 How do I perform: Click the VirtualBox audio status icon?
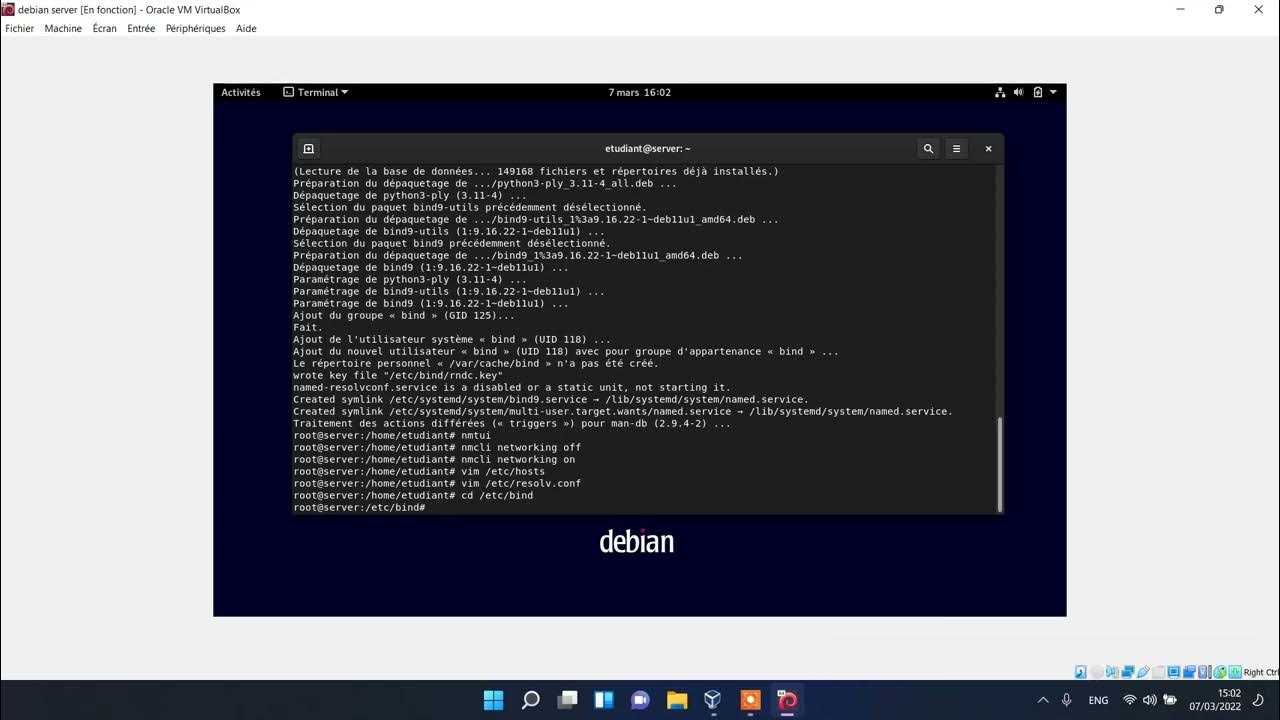[1112, 672]
